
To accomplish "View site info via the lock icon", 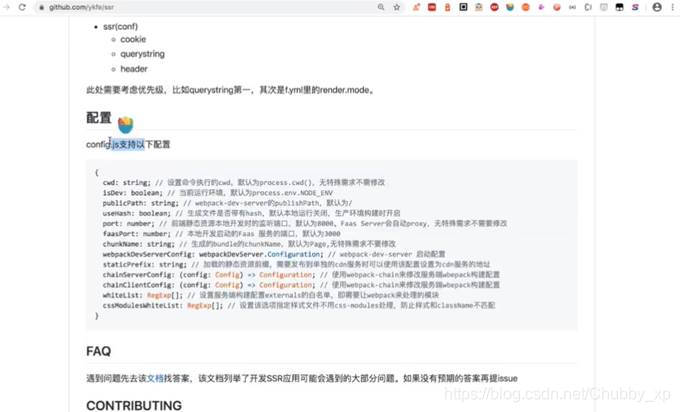I will click(x=41, y=7).
